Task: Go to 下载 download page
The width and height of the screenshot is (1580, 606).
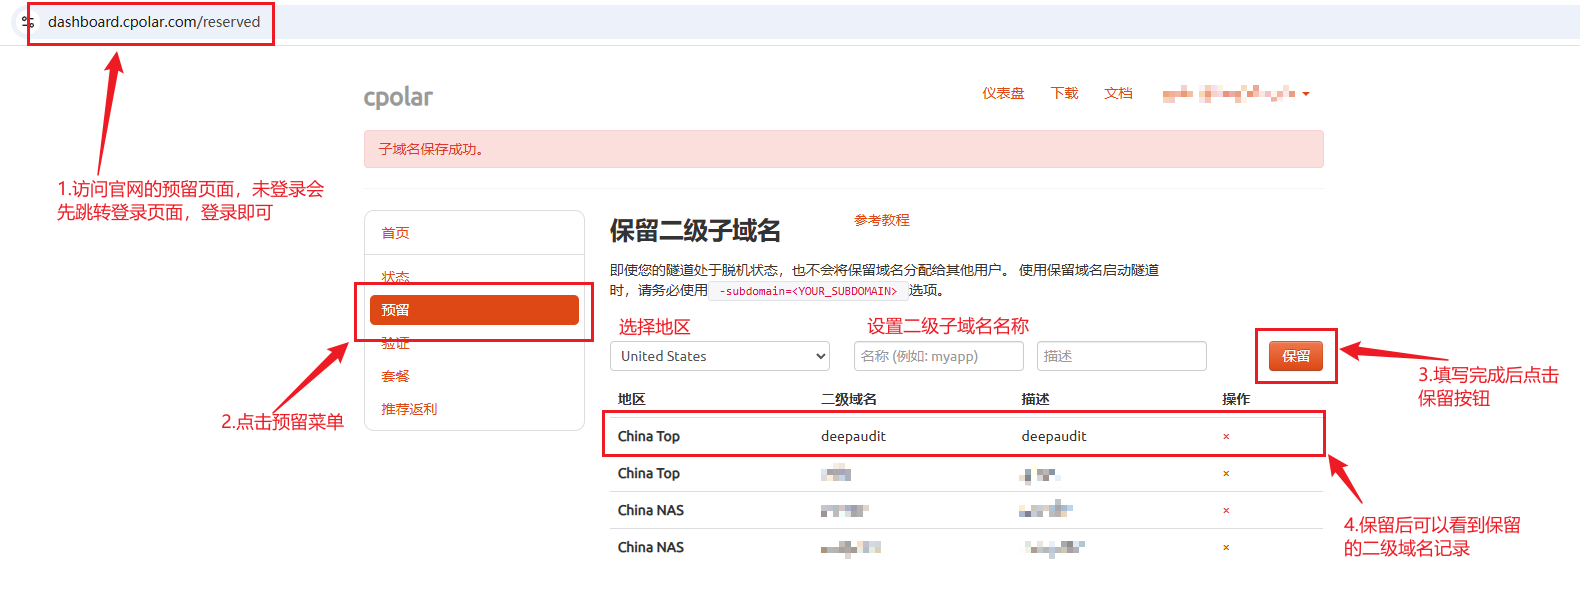Action: click(1064, 93)
